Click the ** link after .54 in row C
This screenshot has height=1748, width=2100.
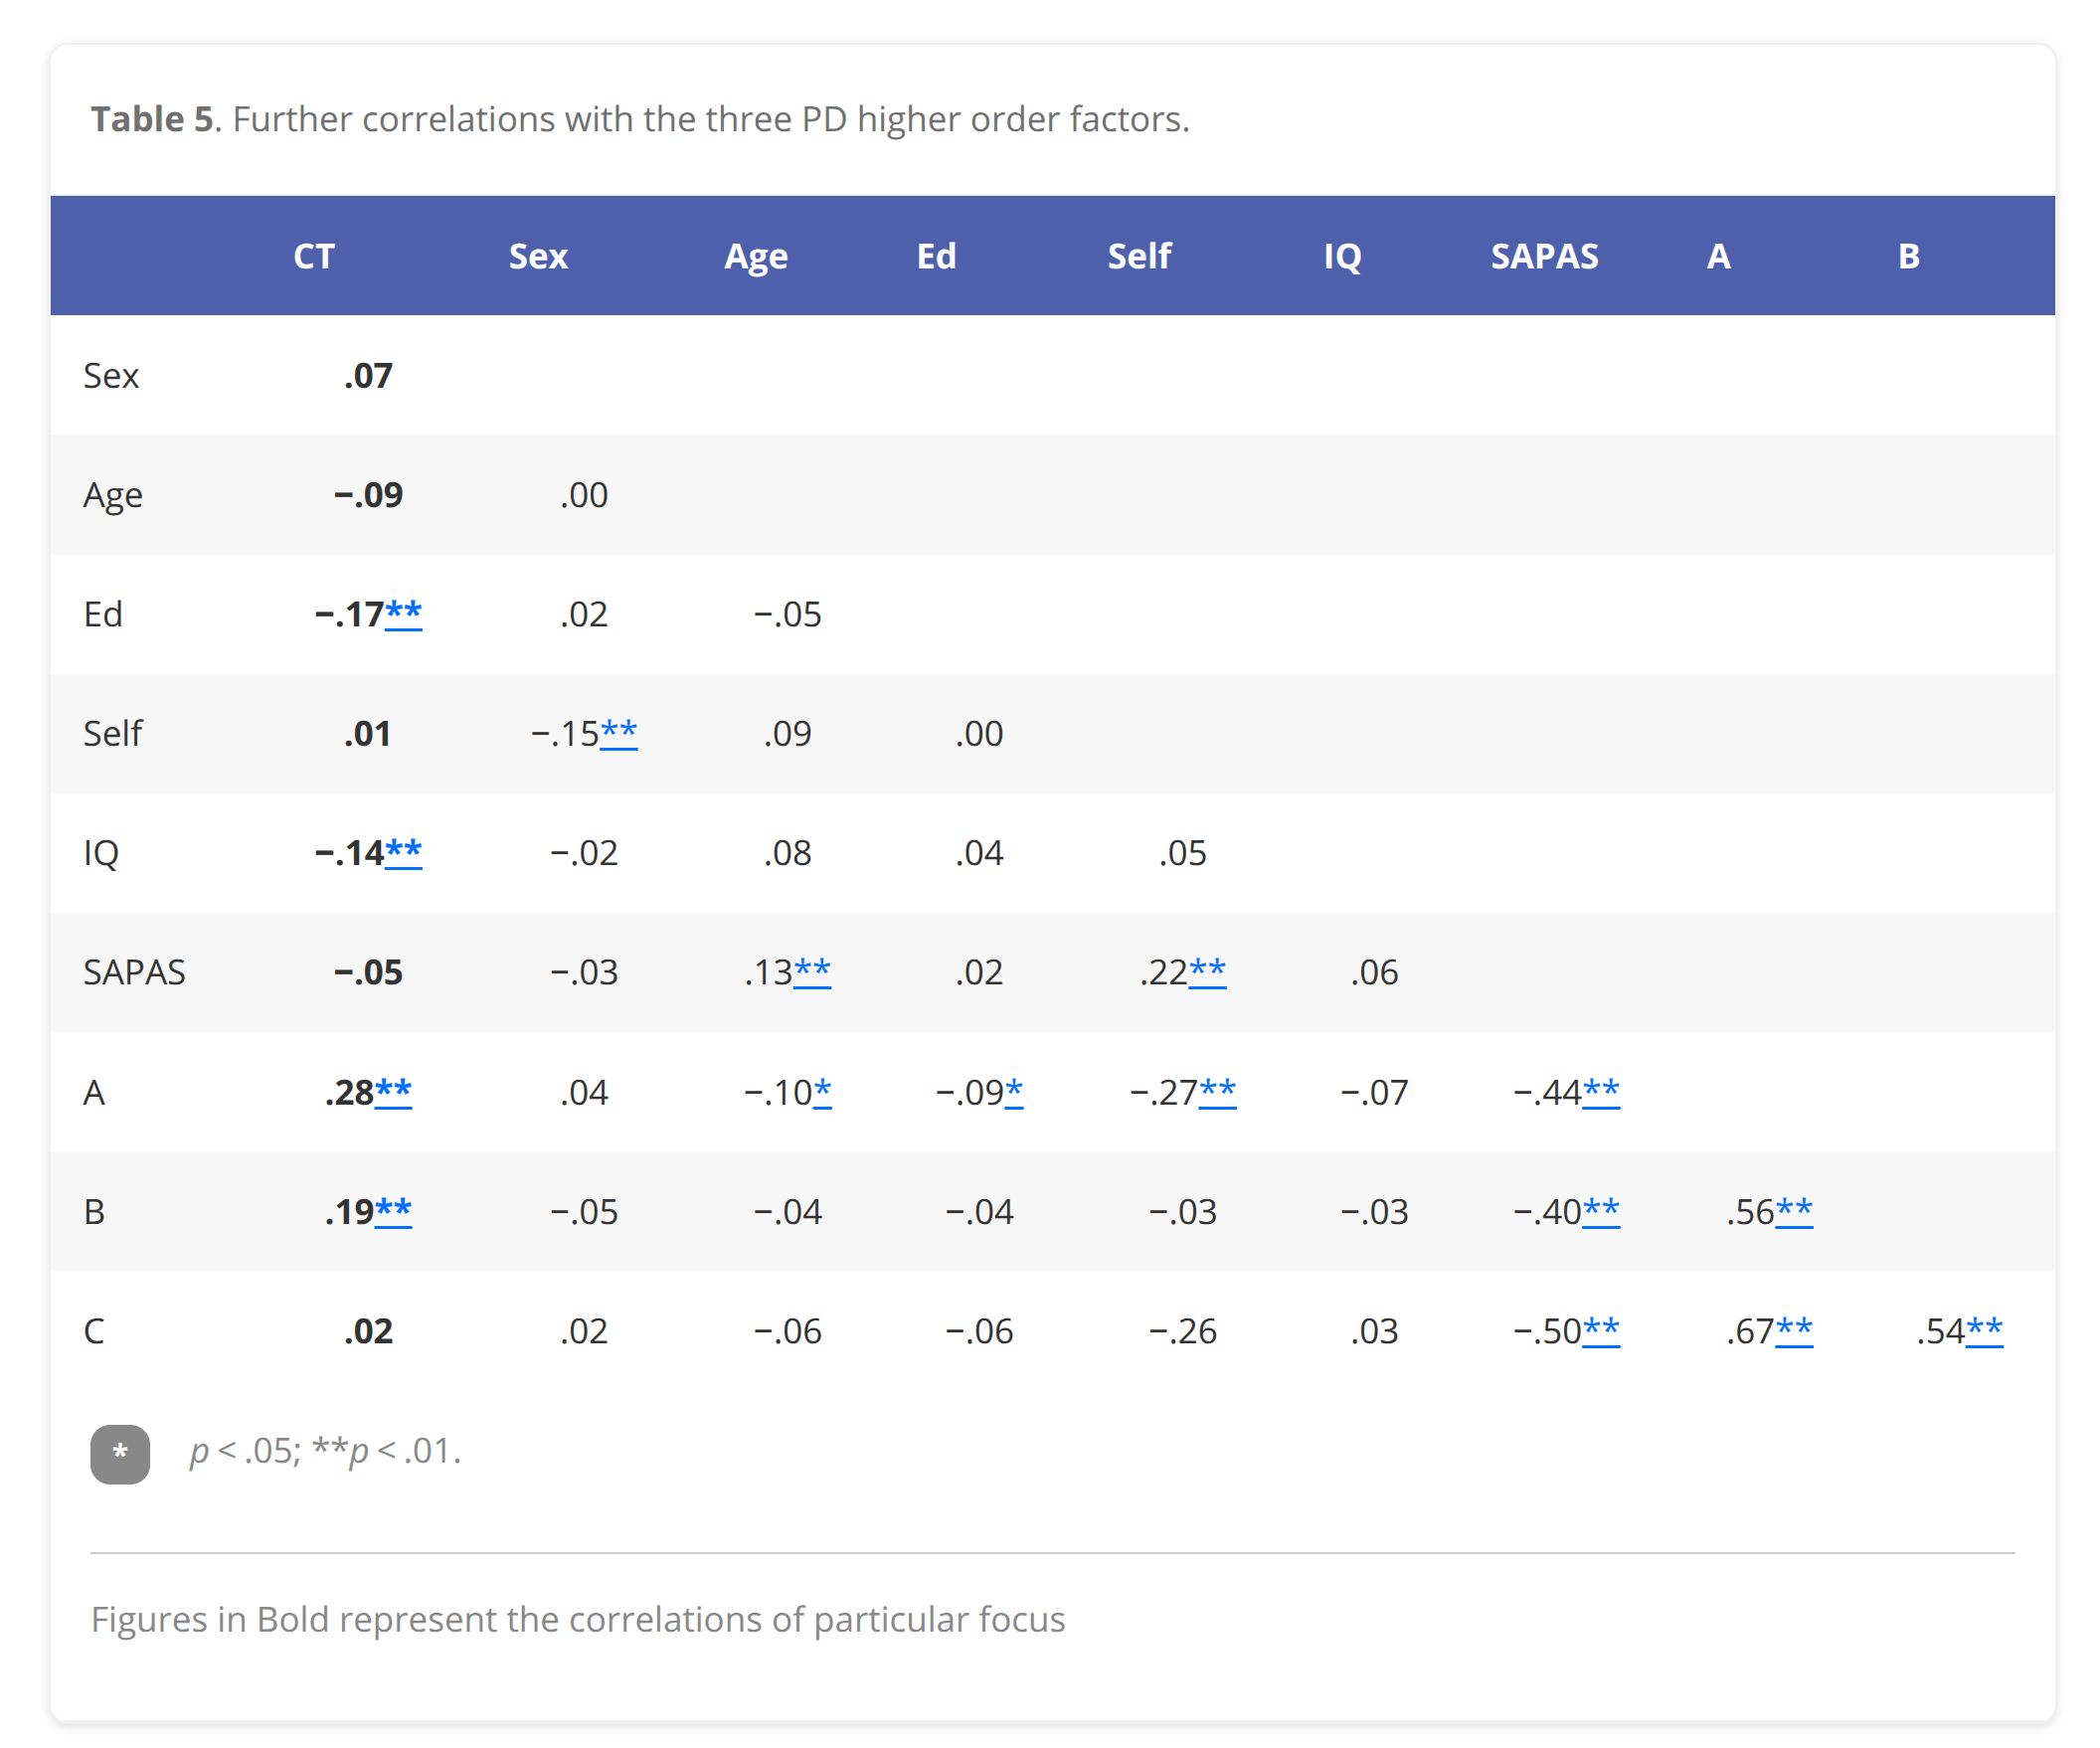1984,1329
